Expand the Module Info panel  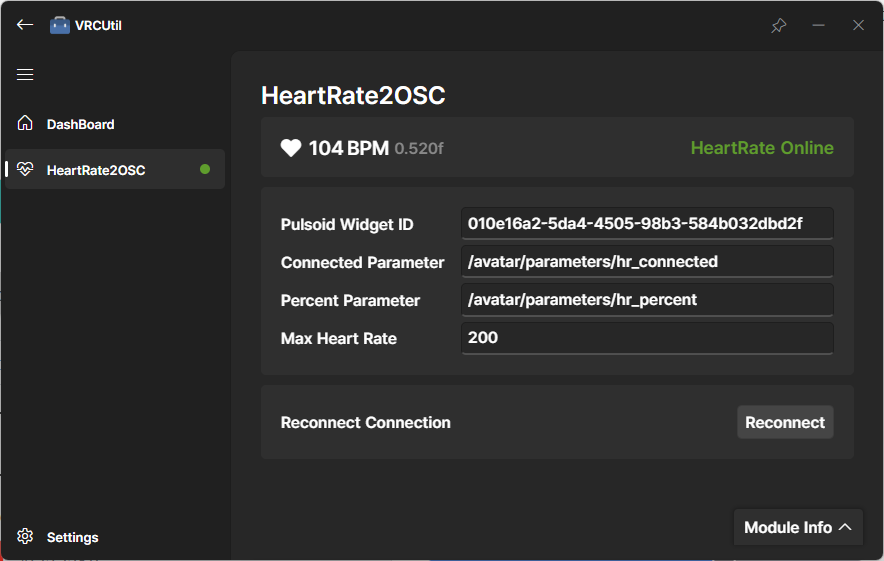tap(798, 527)
